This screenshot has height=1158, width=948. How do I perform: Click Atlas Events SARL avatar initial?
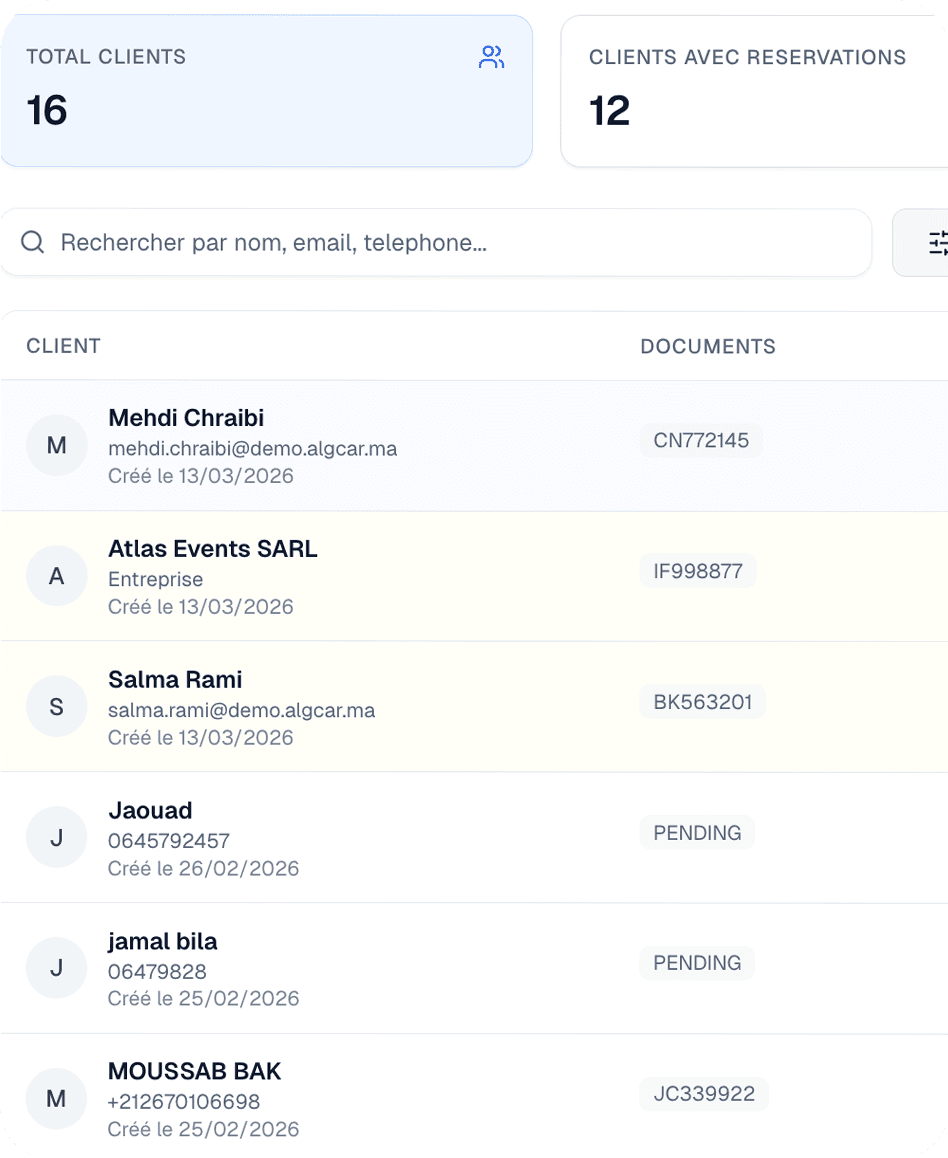coord(57,576)
